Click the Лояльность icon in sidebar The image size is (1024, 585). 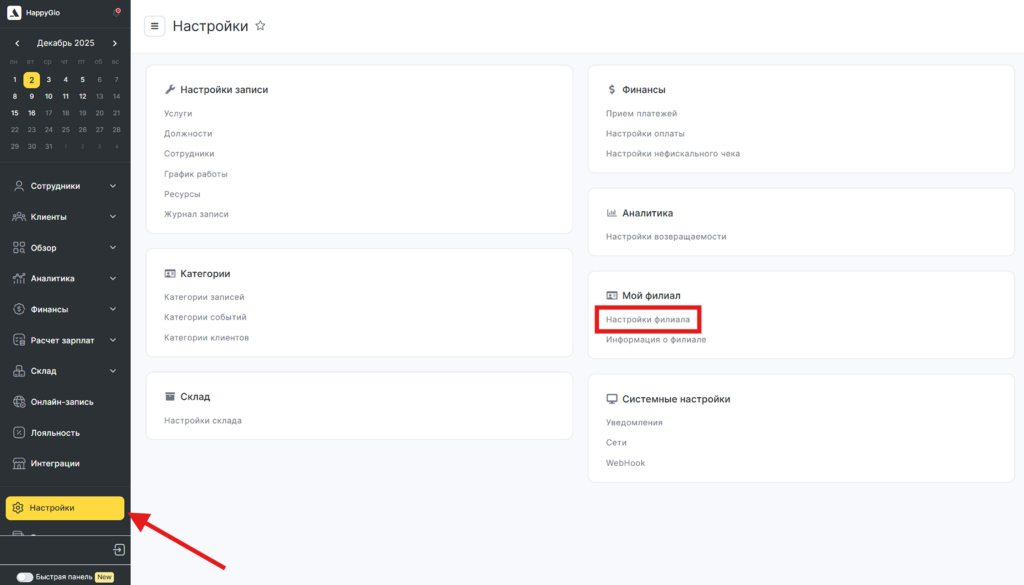pos(19,433)
